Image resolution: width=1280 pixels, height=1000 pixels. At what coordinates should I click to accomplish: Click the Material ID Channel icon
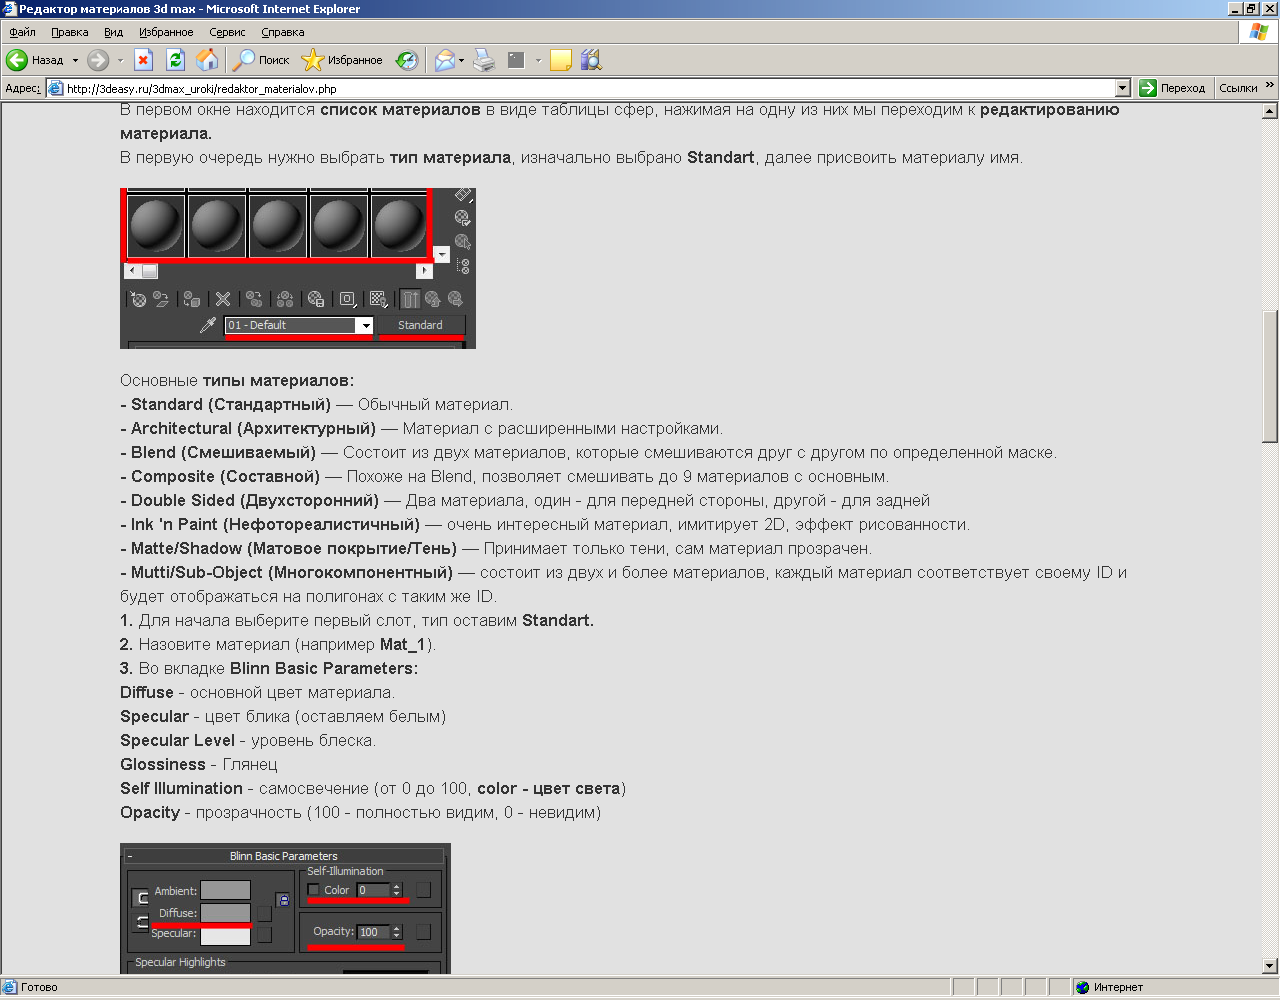(347, 299)
